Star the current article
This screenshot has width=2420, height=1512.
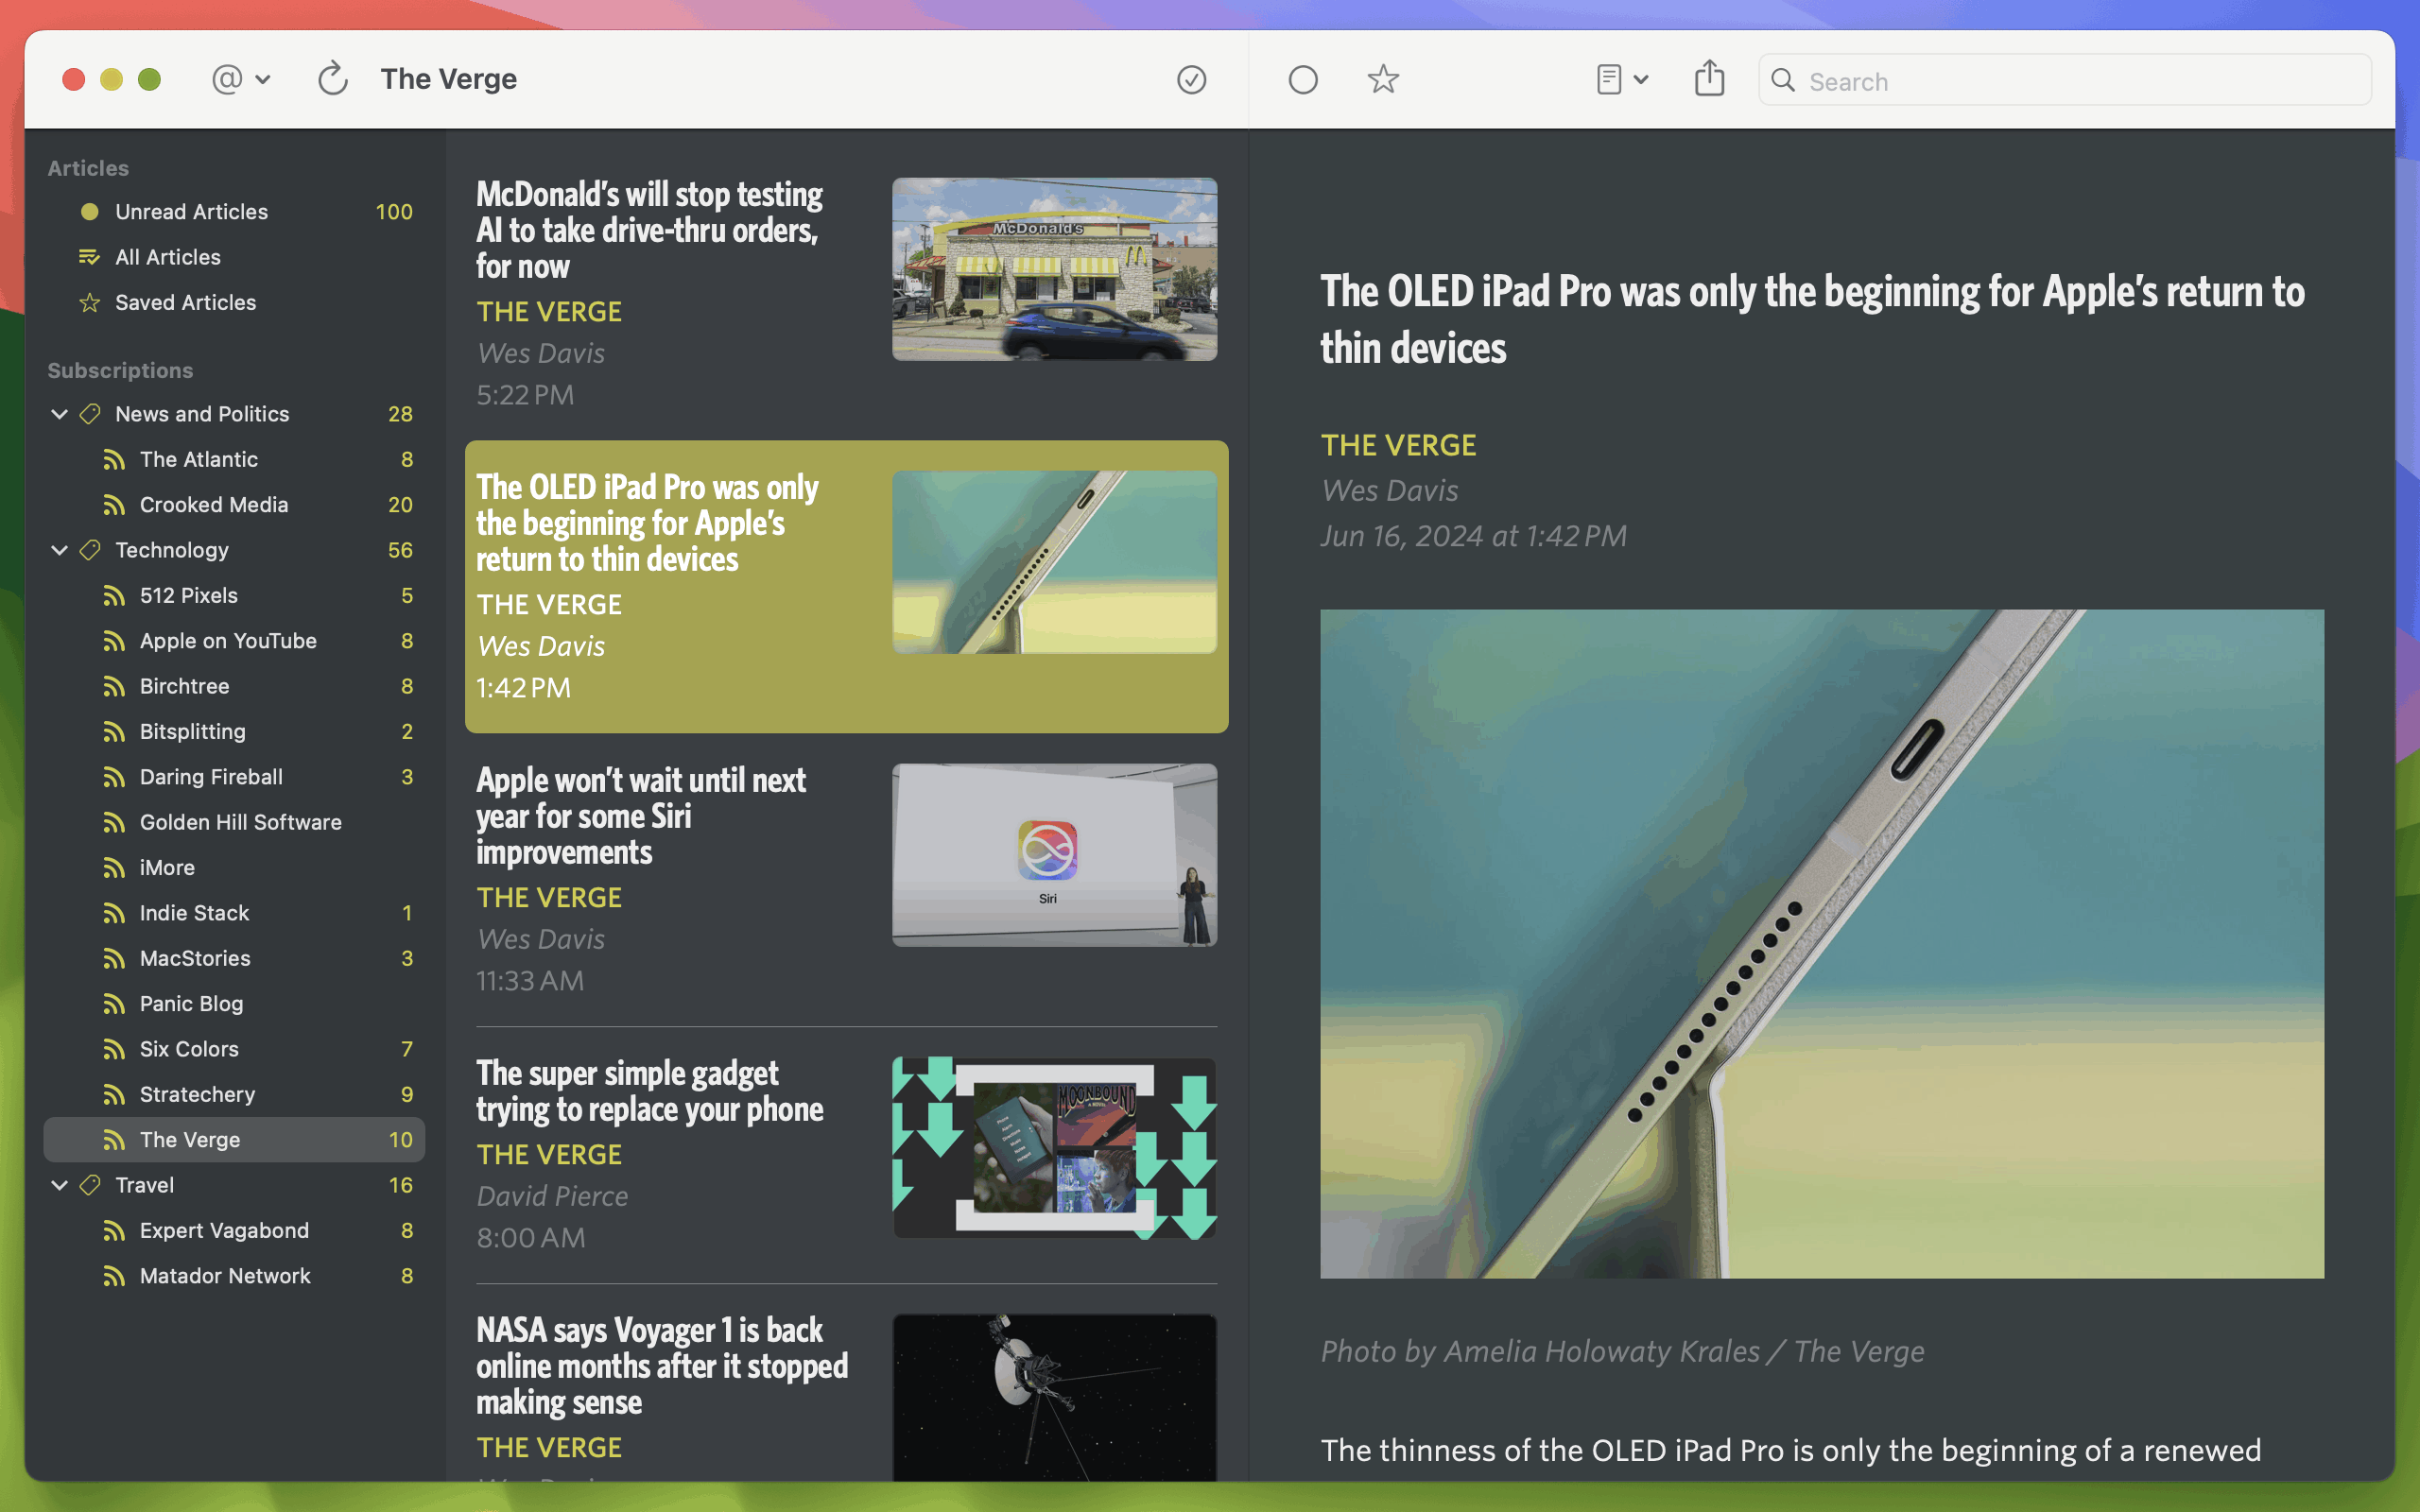pyautogui.click(x=1383, y=79)
